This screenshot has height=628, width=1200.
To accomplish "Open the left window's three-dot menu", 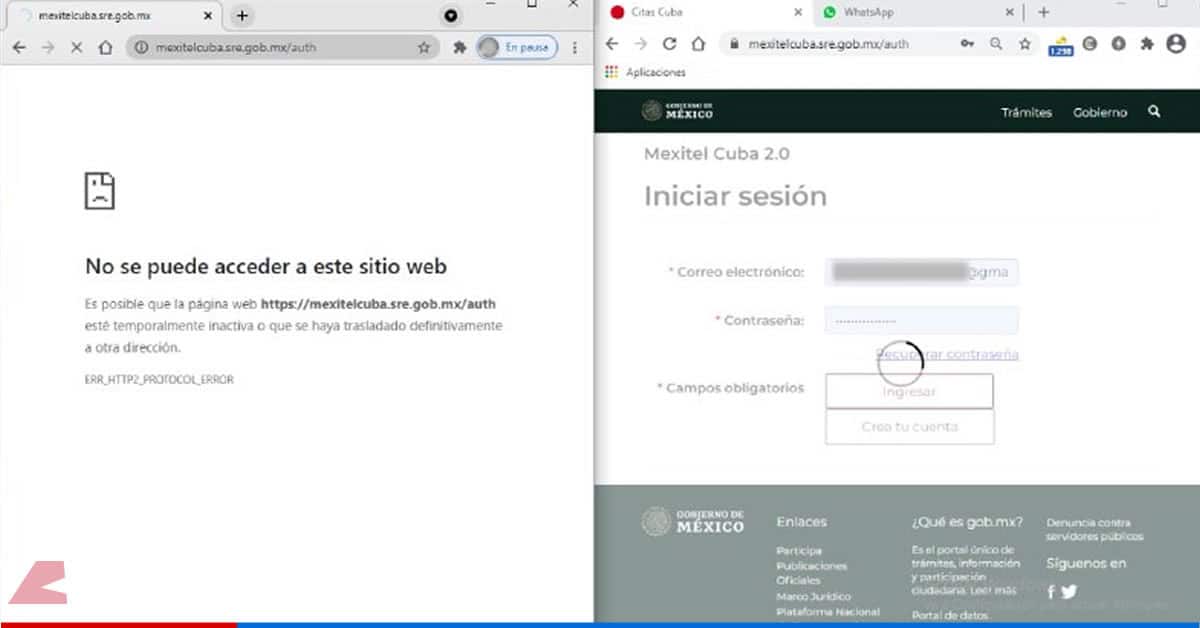I will click(575, 47).
